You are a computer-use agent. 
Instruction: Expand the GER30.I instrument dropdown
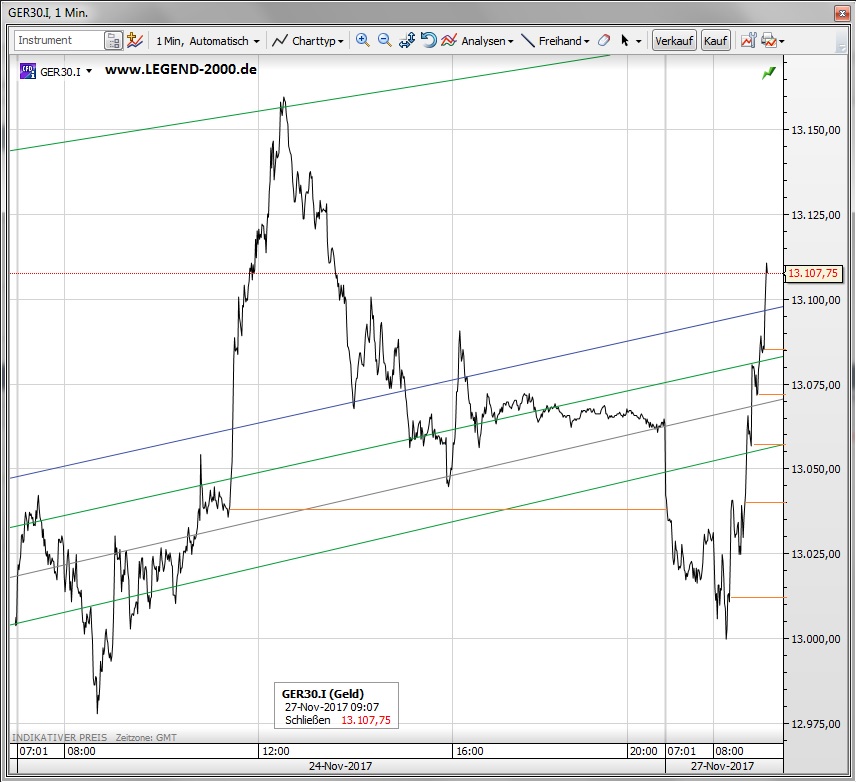point(89,72)
